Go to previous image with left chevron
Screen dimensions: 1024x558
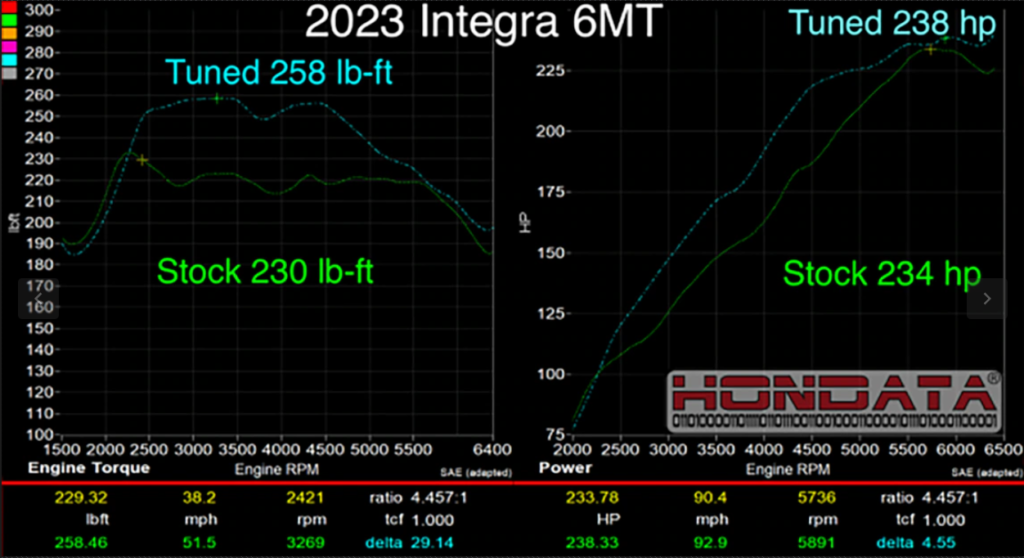click(37, 298)
